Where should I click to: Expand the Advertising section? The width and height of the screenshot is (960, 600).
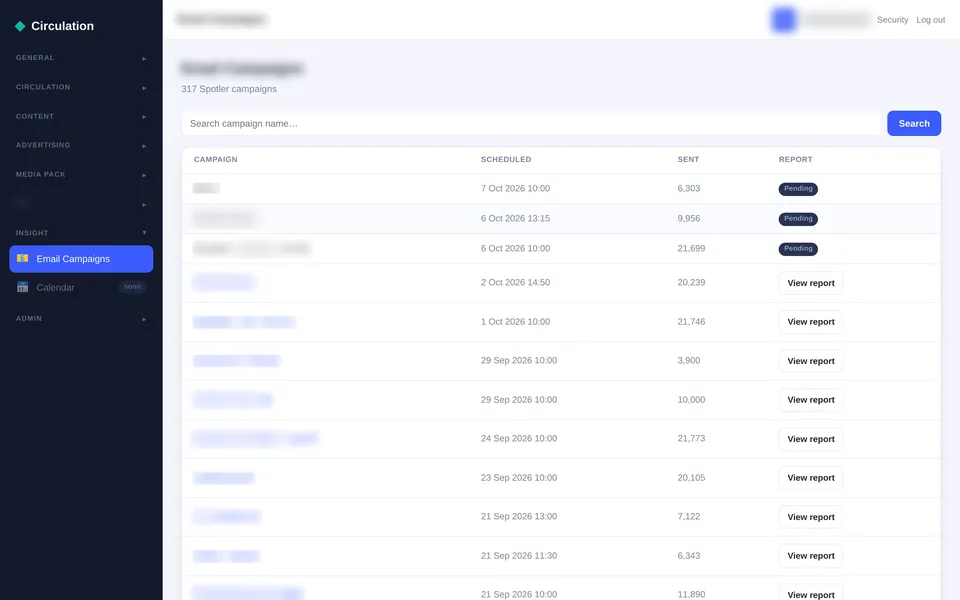81,145
